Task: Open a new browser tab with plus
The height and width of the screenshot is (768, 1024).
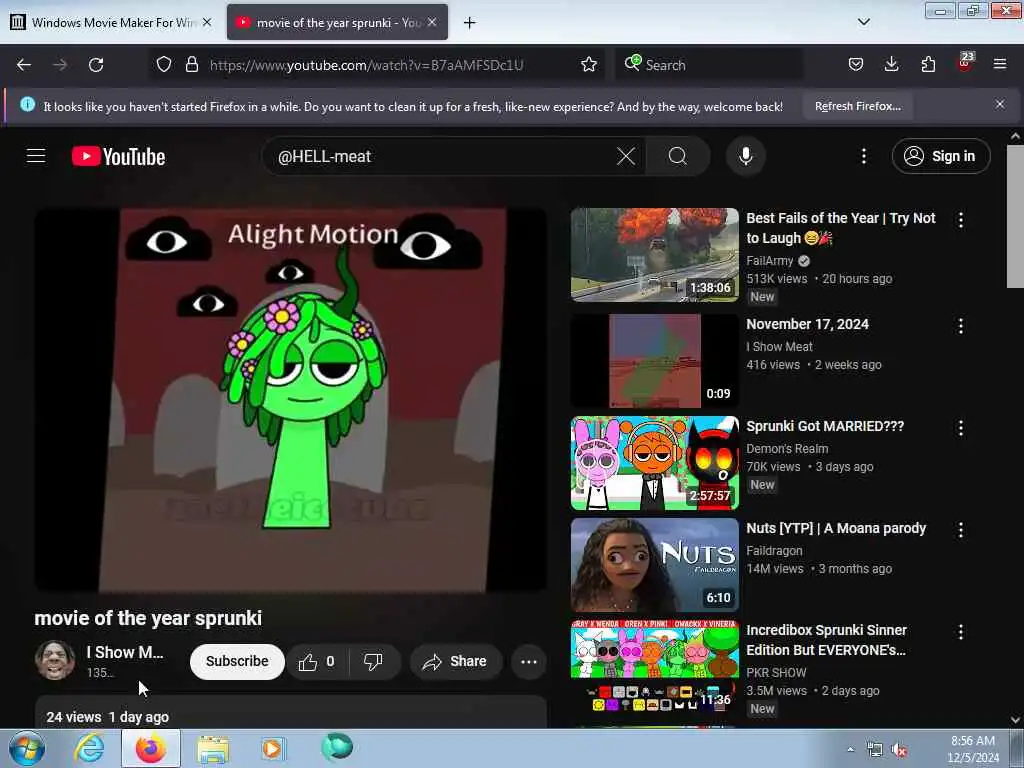Action: pyautogui.click(x=470, y=23)
